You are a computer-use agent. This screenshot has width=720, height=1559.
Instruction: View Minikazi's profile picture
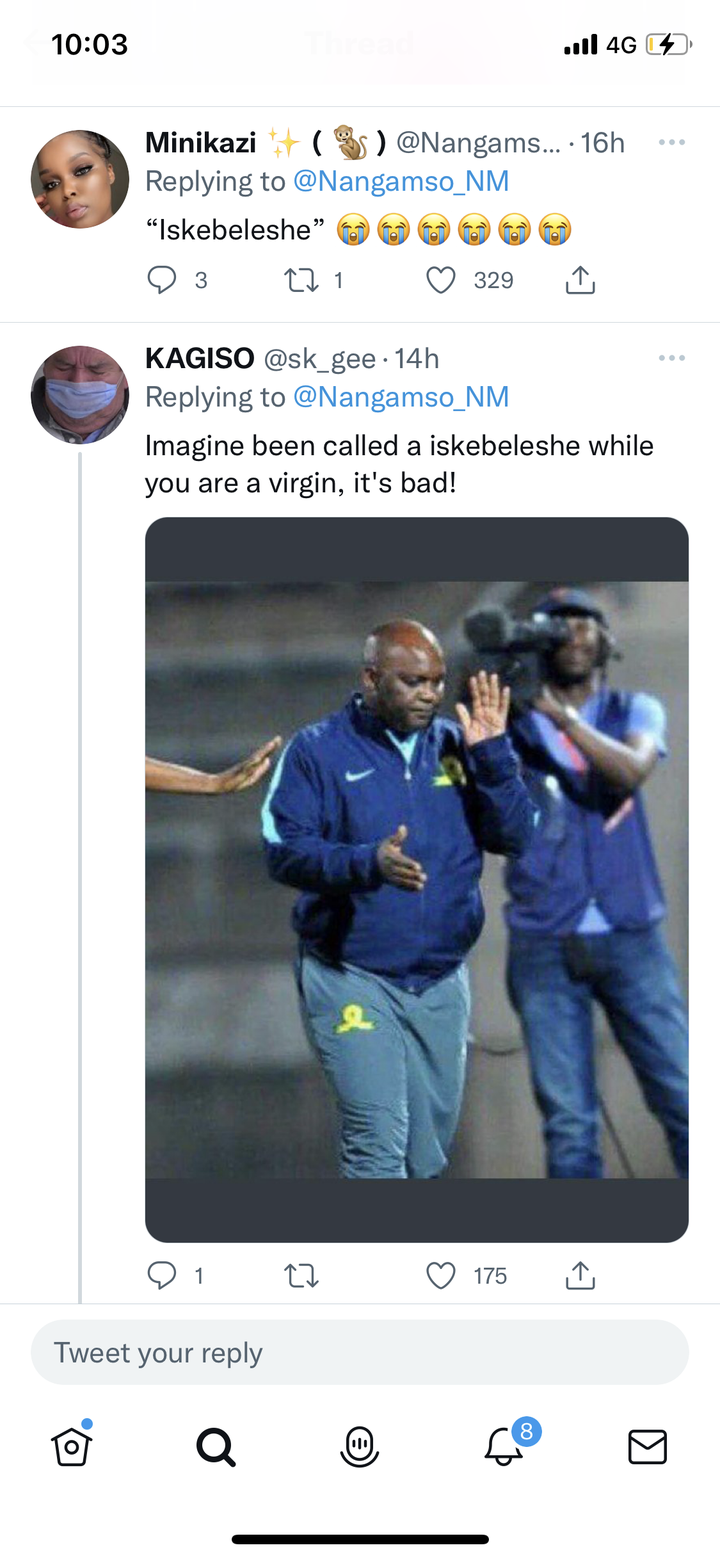coord(80,179)
